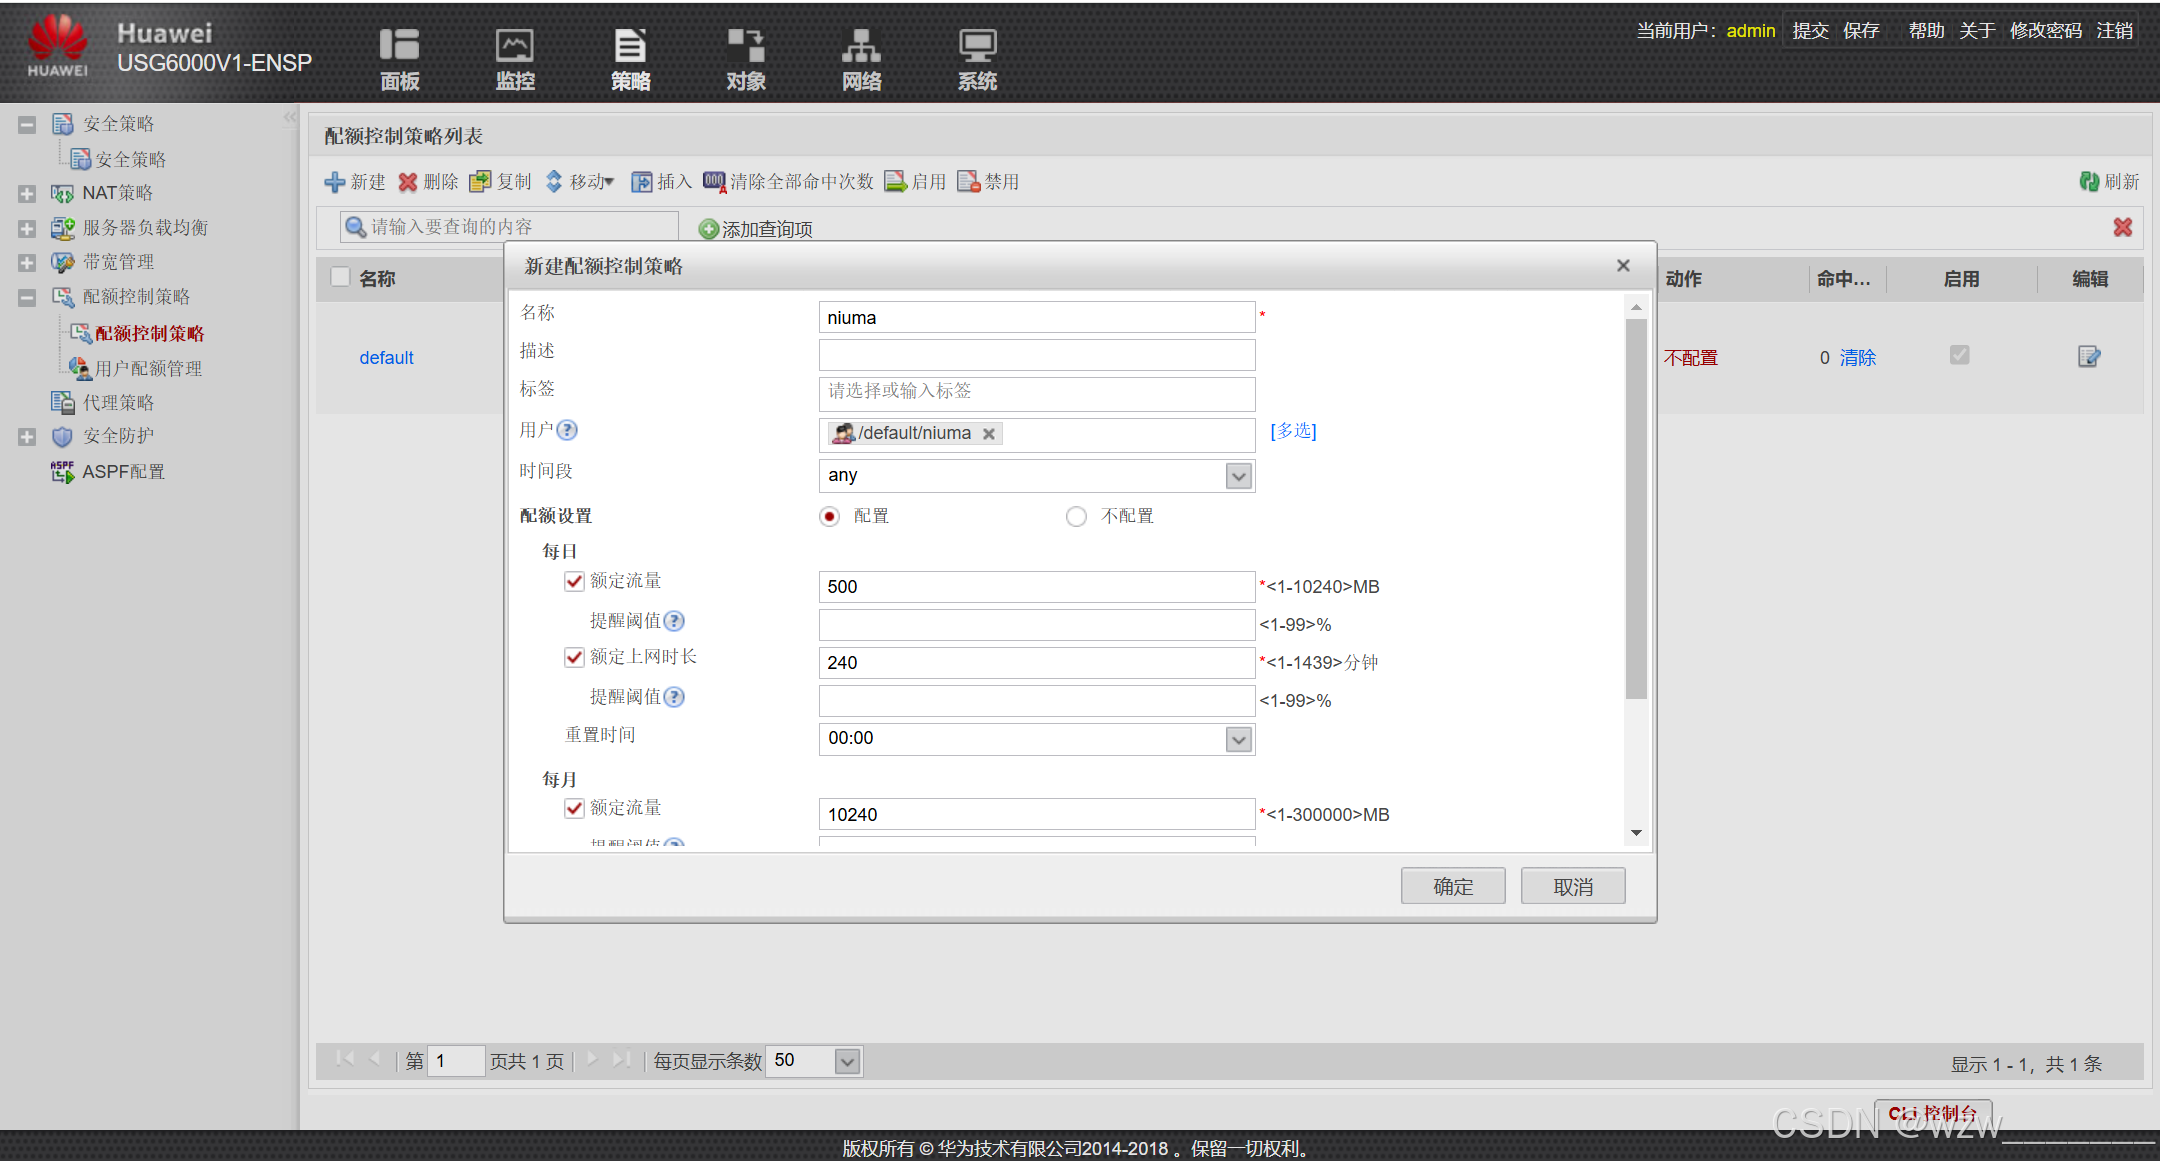Uncheck daily 额定流量 checkbox

point(574,581)
